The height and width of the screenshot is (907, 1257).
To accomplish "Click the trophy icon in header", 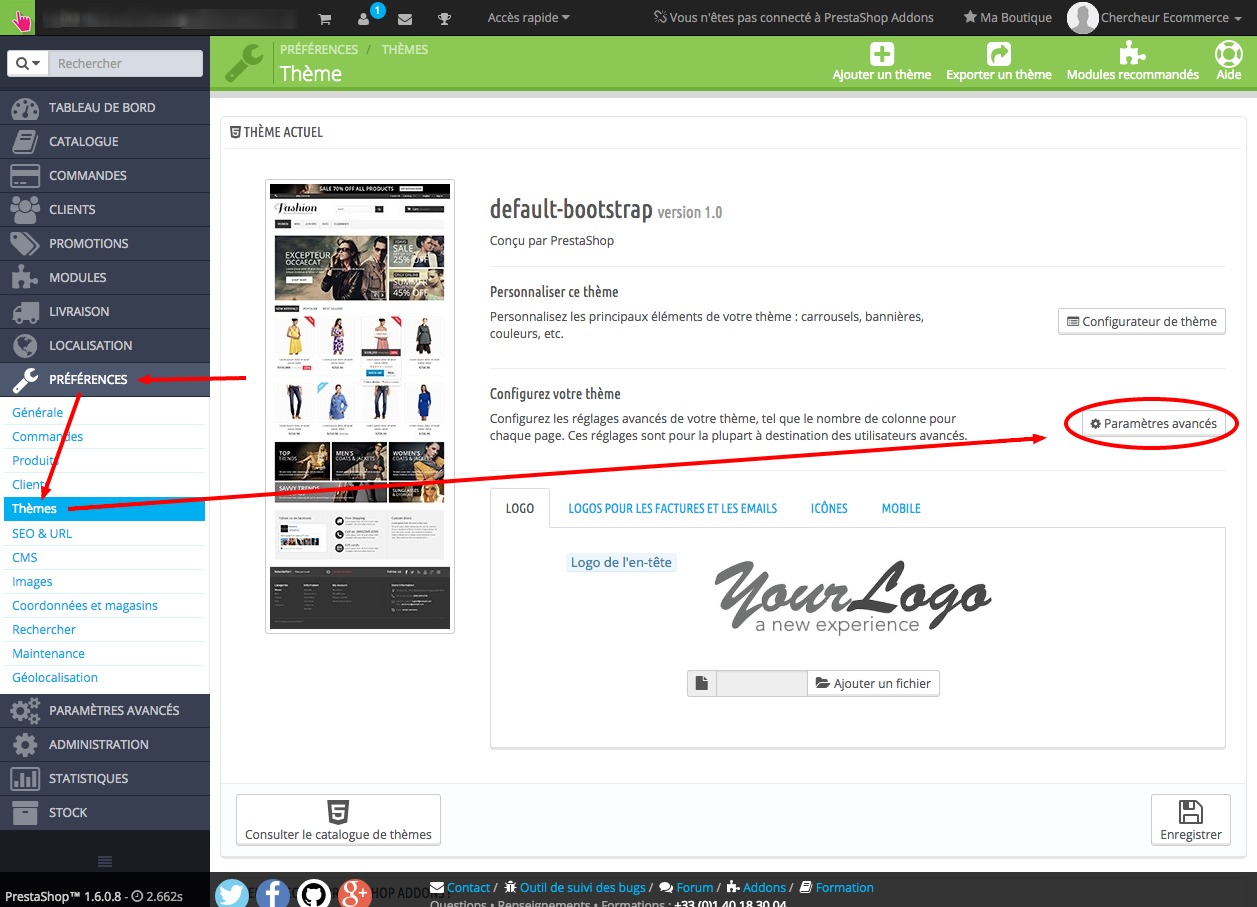I will pos(445,18).
